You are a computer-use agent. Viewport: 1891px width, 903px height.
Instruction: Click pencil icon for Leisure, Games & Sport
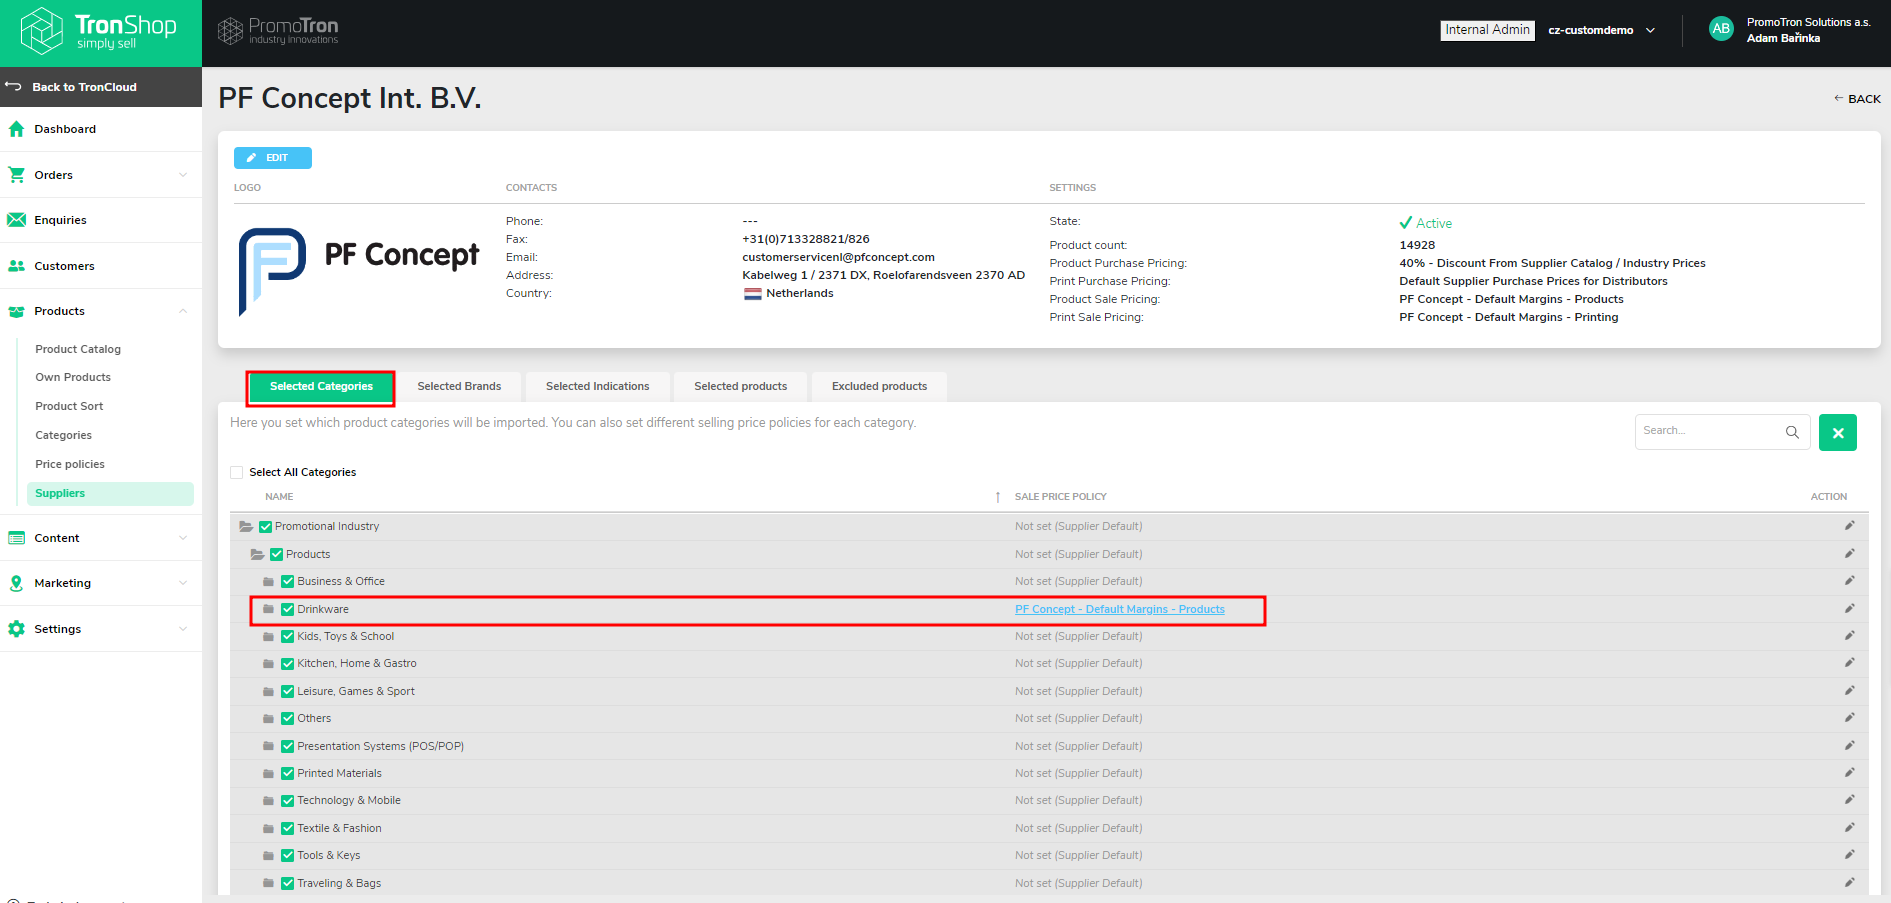(1849, 691)
